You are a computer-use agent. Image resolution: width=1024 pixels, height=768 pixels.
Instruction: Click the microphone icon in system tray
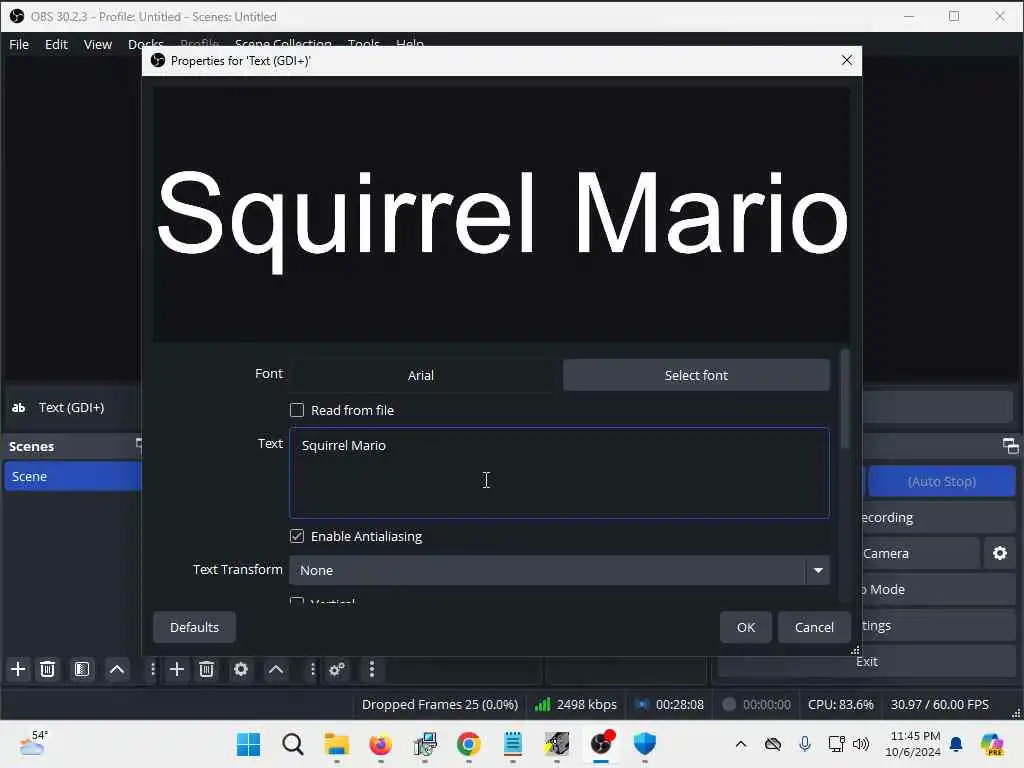pyautogui.click(x=805, y=744)
